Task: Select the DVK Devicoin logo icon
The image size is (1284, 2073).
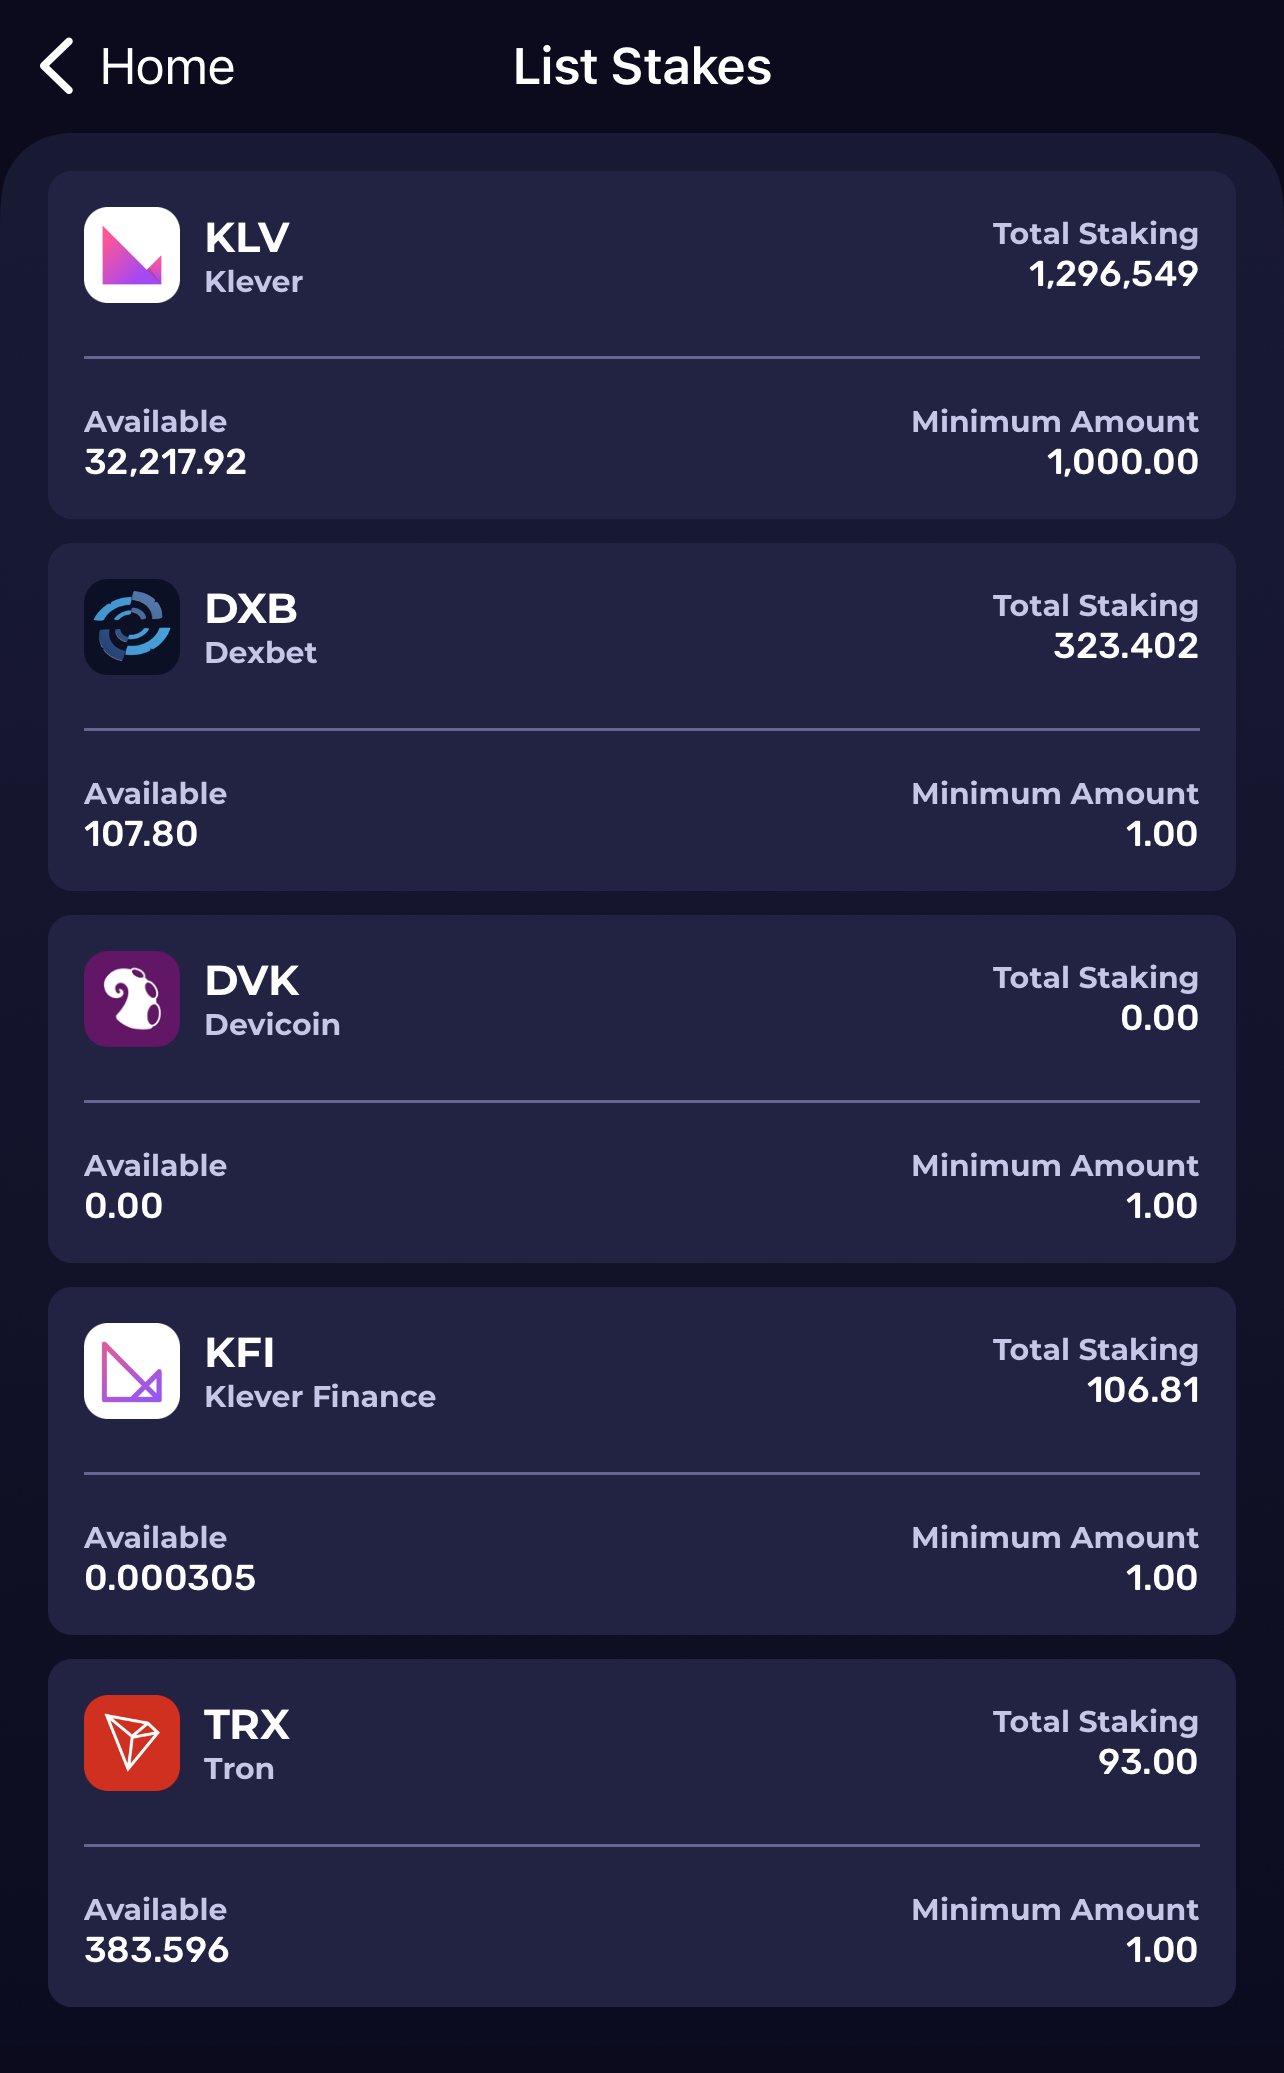Action: pyautogui.click(x=132, y=999)
